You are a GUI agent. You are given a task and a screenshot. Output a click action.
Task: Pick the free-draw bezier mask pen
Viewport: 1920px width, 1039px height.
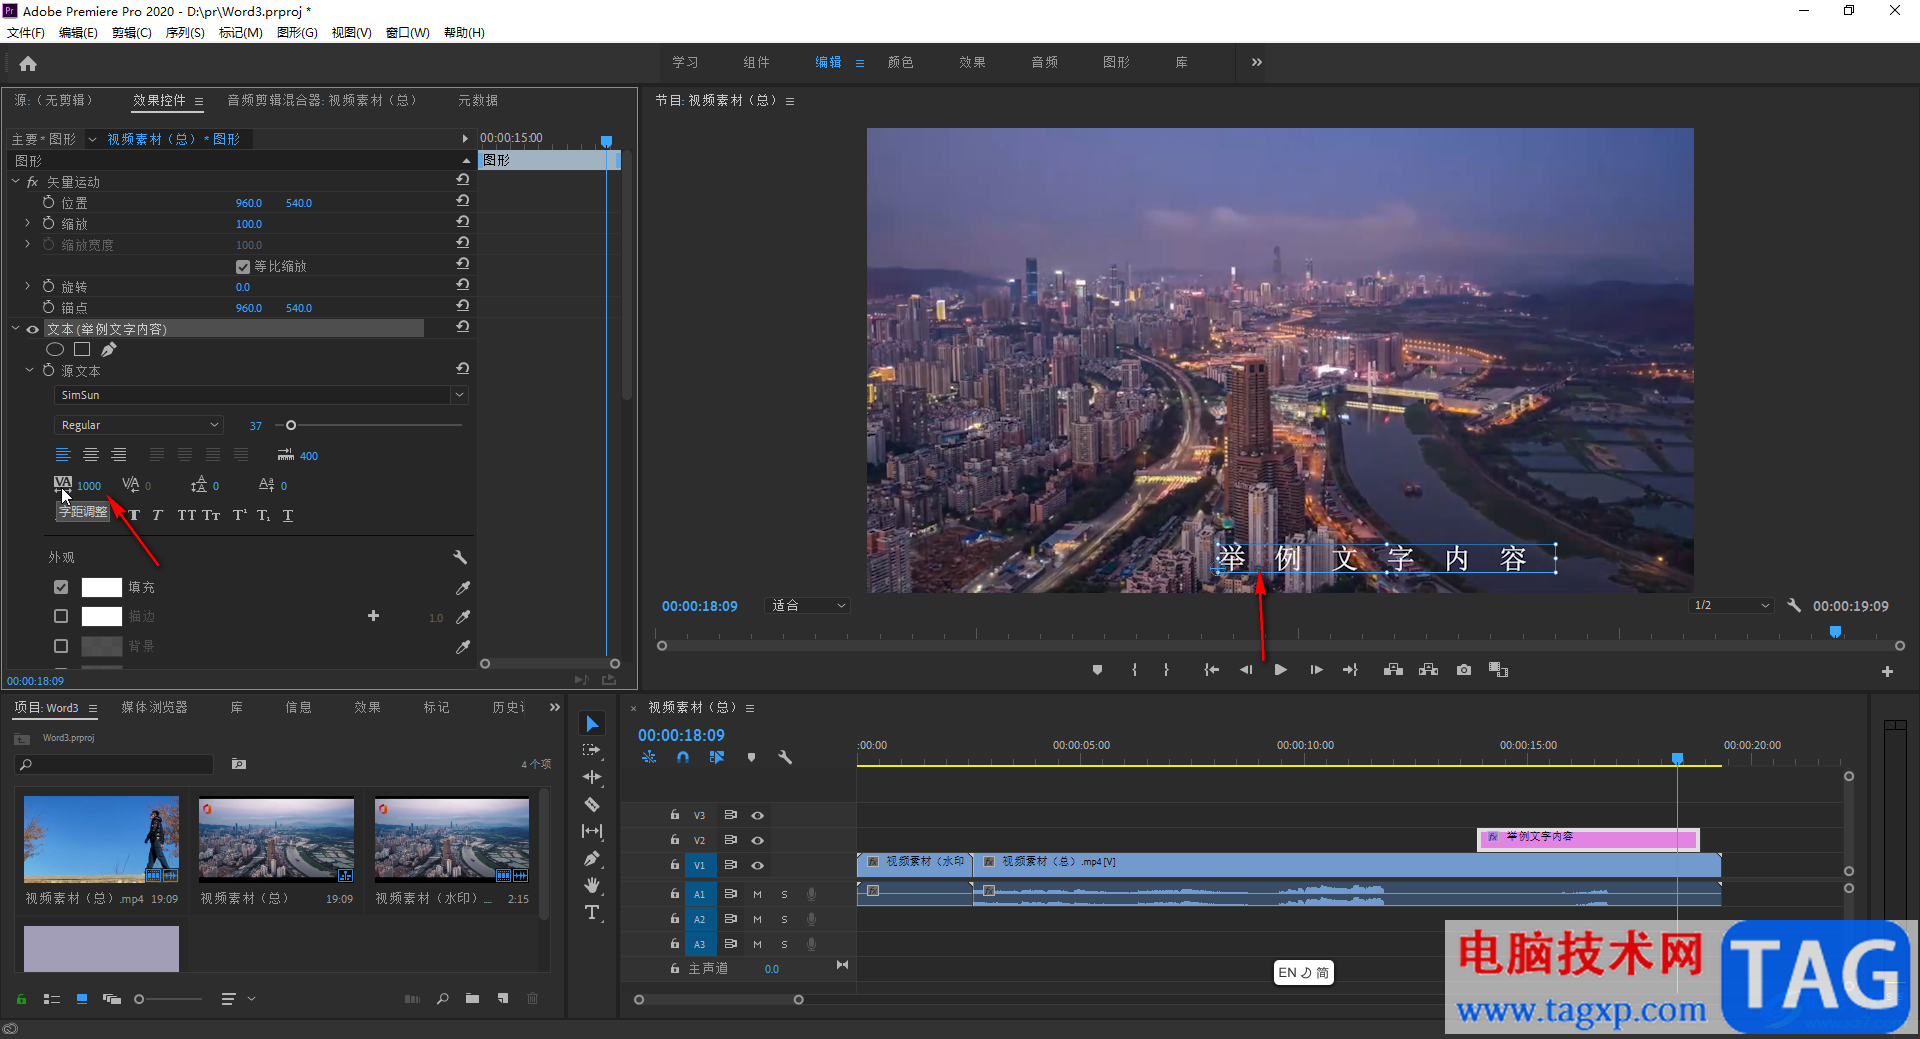coord(108,349)
